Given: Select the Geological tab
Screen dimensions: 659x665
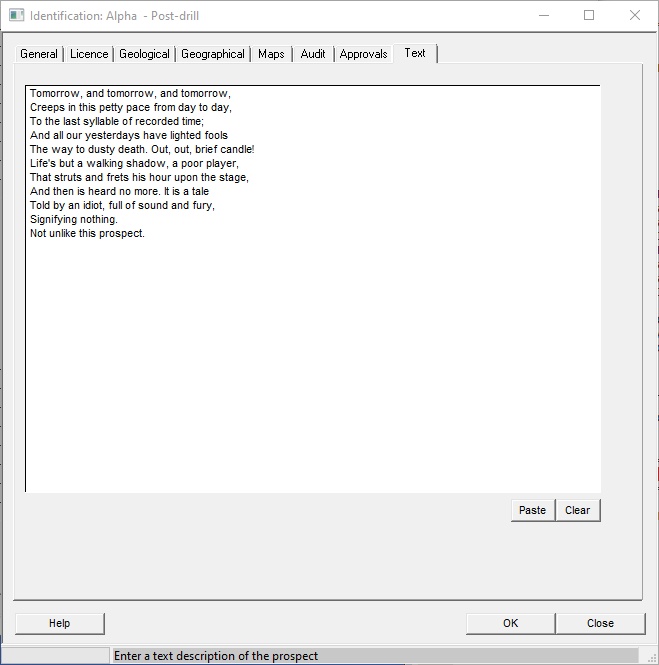Looking at the screenshot, I should click(144, 54).
